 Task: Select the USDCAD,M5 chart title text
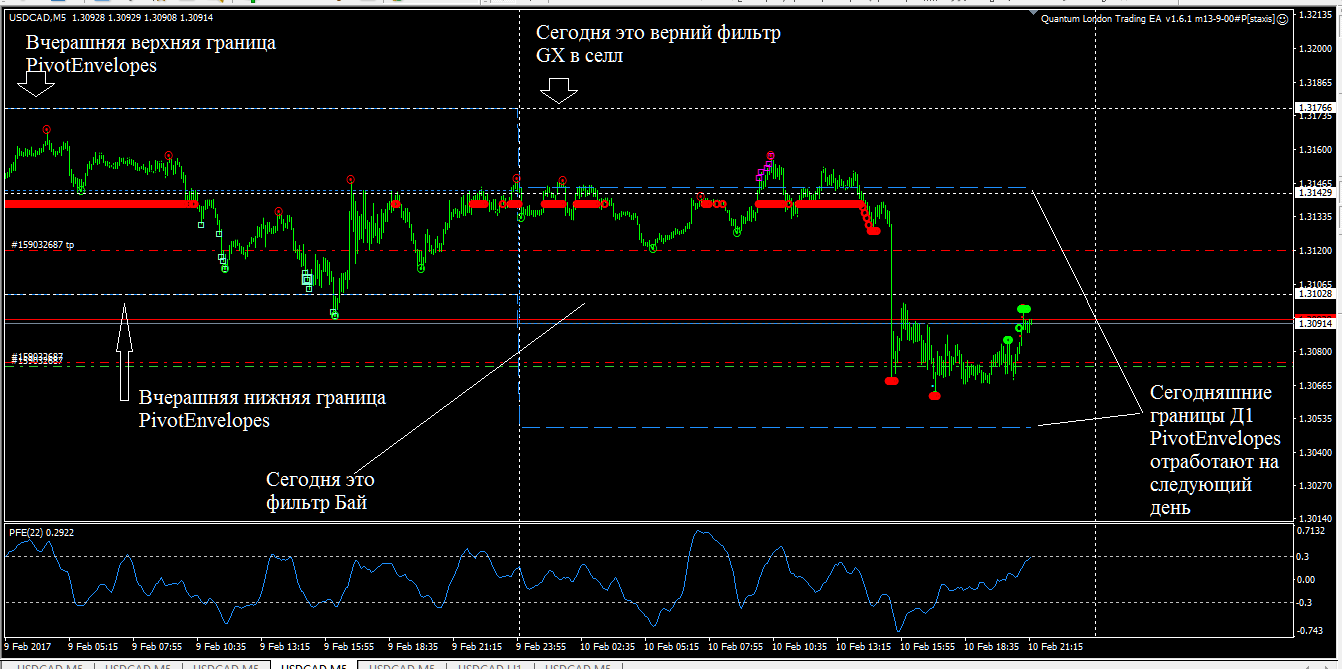36,18
